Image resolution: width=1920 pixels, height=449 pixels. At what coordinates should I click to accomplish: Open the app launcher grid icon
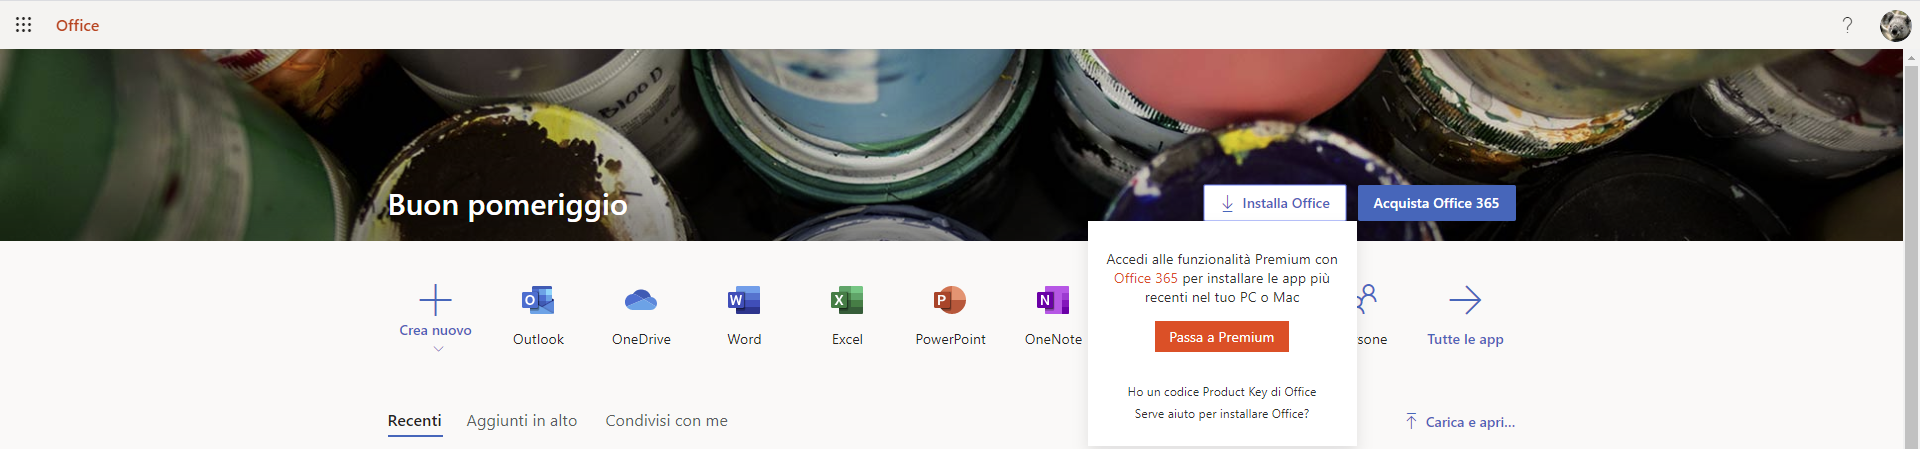[x=24, y=25]
